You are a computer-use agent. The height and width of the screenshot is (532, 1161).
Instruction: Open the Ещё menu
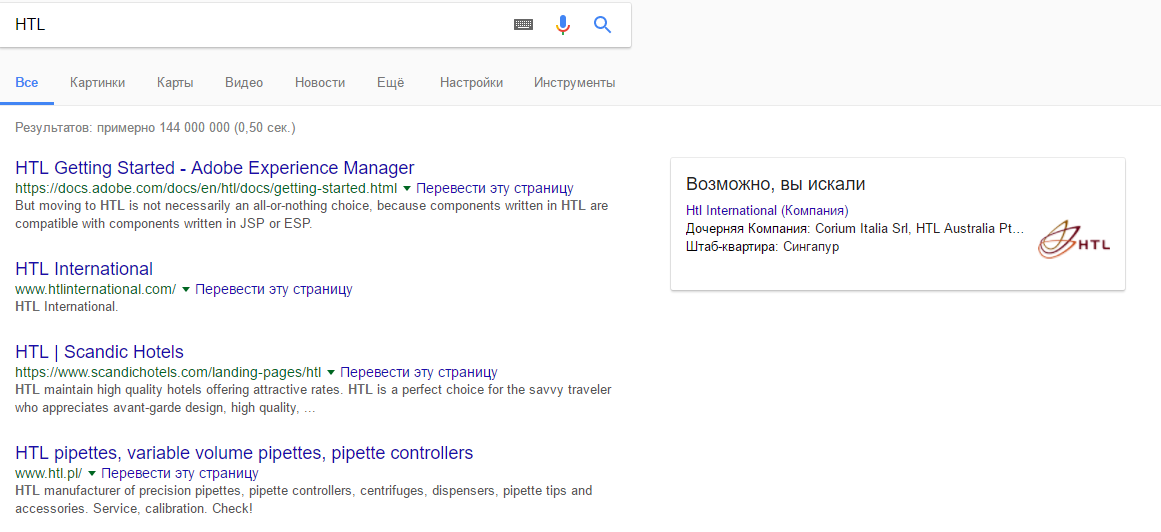(390, 83)
